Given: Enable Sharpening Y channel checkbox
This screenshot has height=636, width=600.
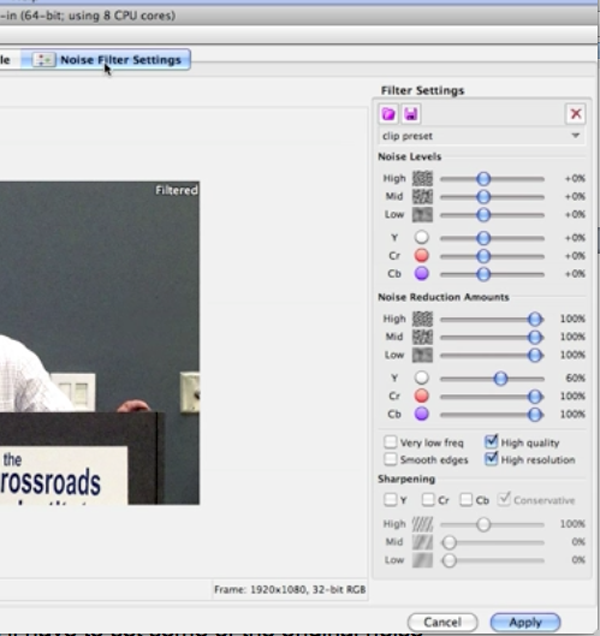Looking at the screenshot, I should (x=390, y=500).
